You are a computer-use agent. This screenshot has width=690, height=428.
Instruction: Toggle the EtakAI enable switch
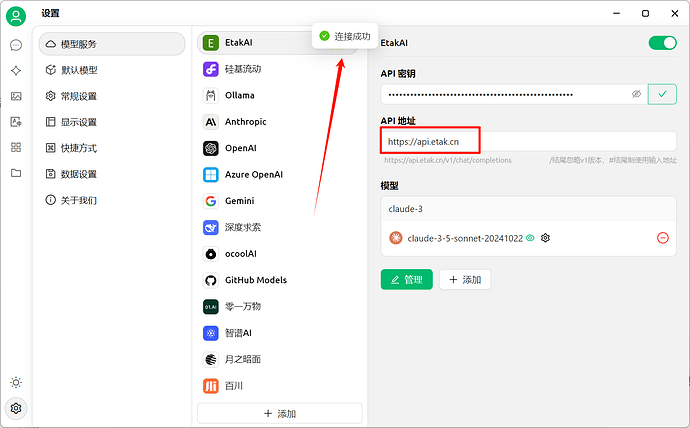click(663, 43)
